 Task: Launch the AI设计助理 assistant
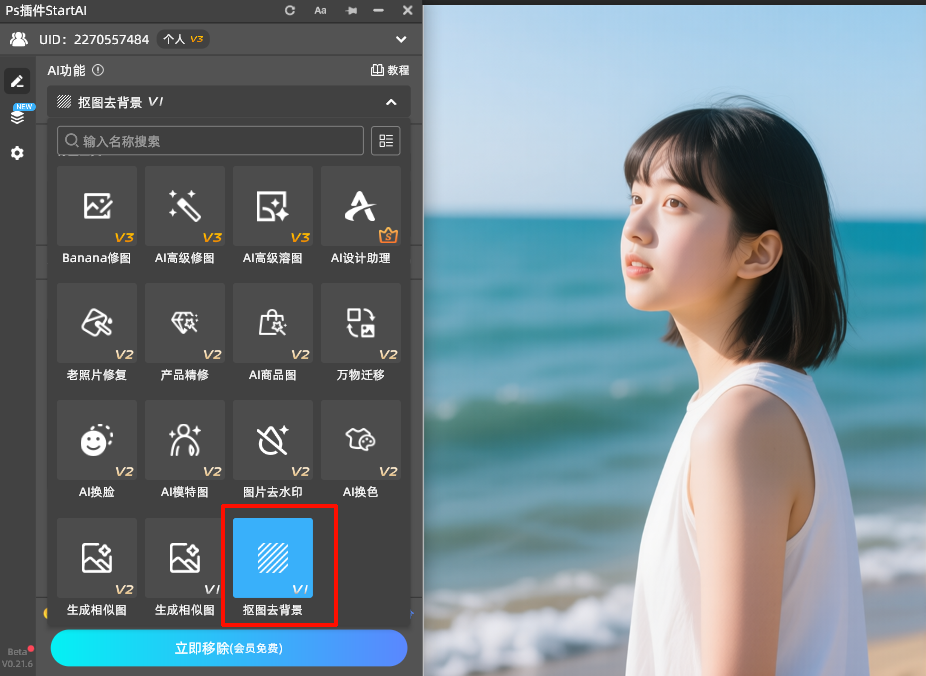tap(361, 207)
